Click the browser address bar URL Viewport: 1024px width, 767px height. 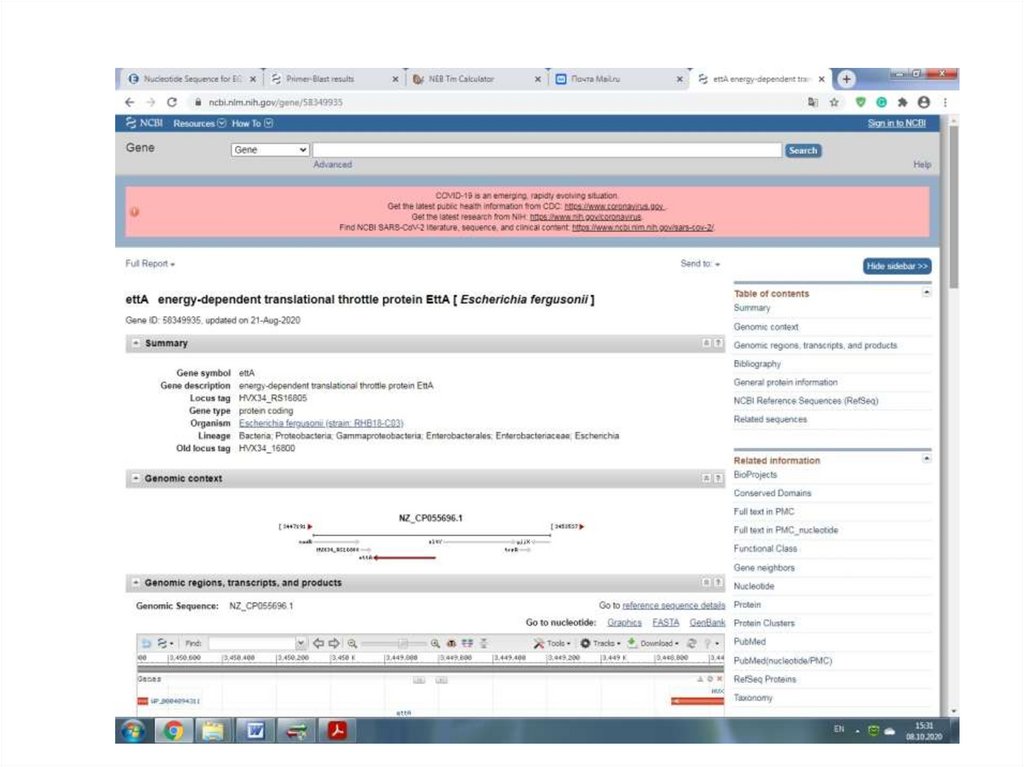(276, 103)
